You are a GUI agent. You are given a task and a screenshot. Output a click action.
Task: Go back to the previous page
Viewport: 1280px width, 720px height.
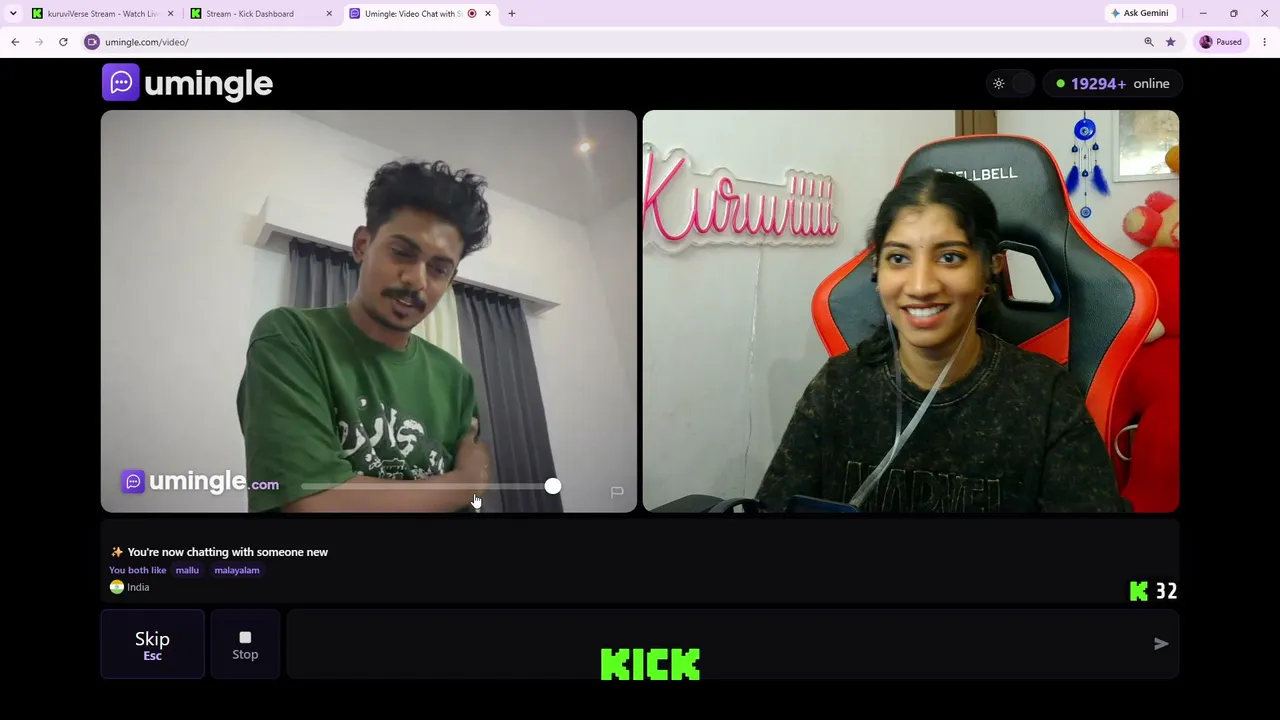15,42
